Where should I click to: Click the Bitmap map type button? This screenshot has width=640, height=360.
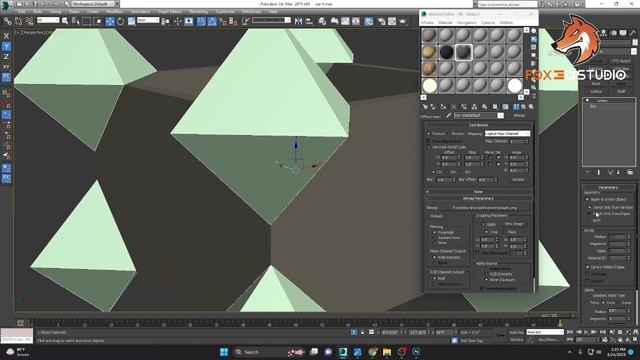coord(519,116)
